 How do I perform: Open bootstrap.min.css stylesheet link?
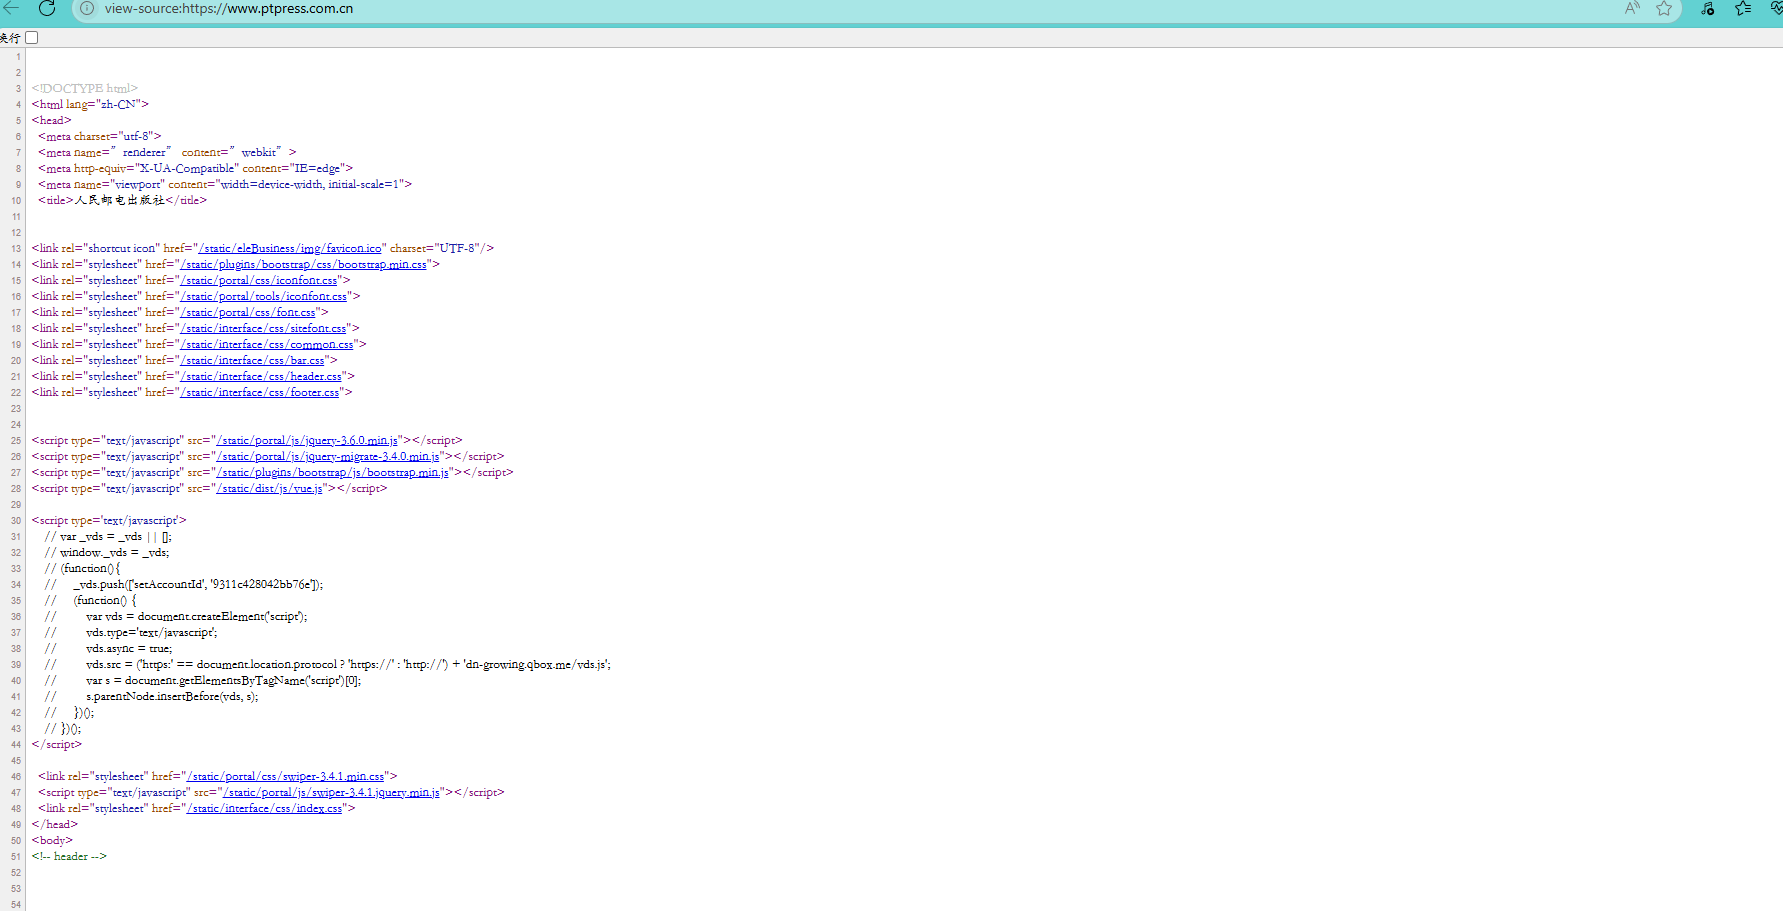tap(303, 264)
